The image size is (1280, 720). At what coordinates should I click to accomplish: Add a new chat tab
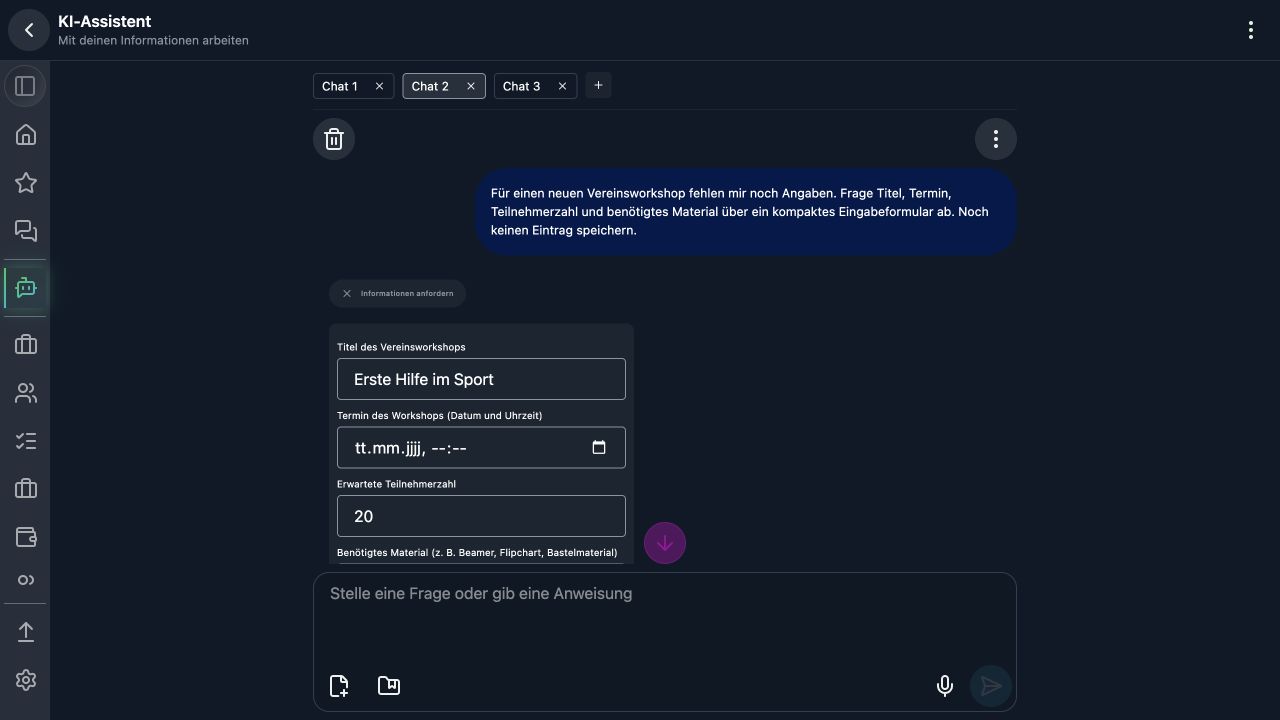pyautogui.click(x=598, y=86)
